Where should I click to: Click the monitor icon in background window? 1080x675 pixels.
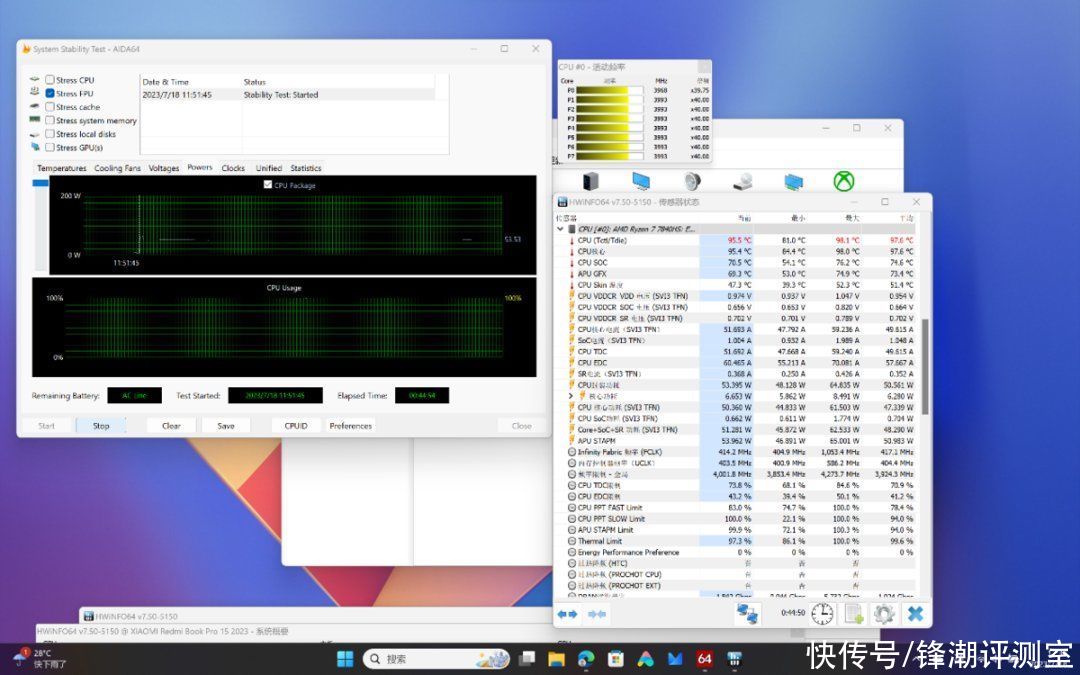pos(641,181)
